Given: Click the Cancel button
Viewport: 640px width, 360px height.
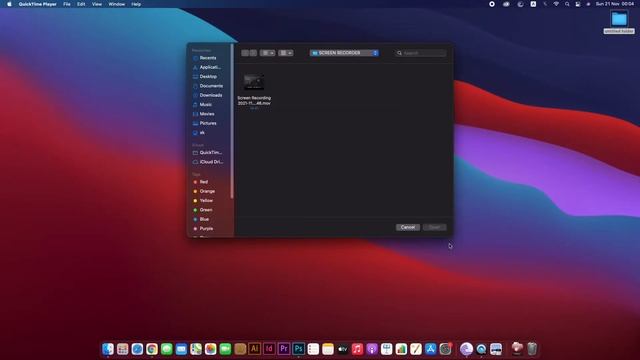Looking at the screenshot, I should pyautogui.click(x=408, y=227).
